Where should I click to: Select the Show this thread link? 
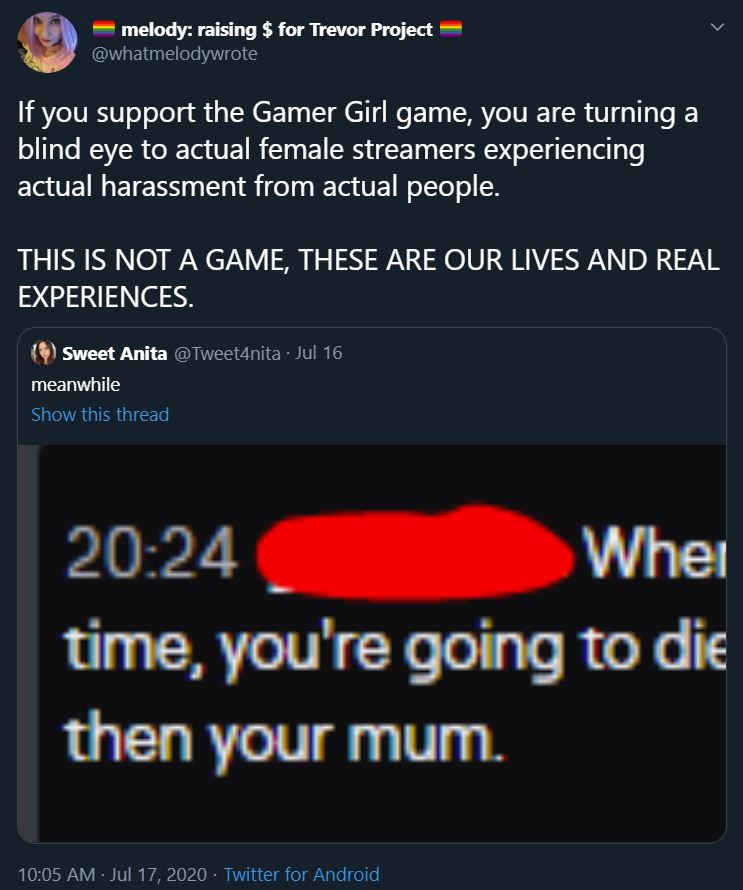click(100, 414)
